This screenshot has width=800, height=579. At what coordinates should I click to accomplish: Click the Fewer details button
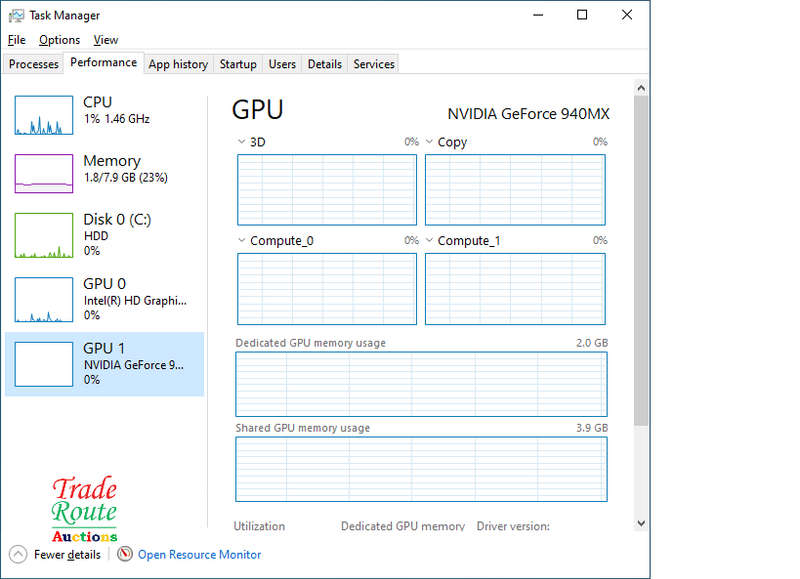pyautogui.click(x=55, y=555)
